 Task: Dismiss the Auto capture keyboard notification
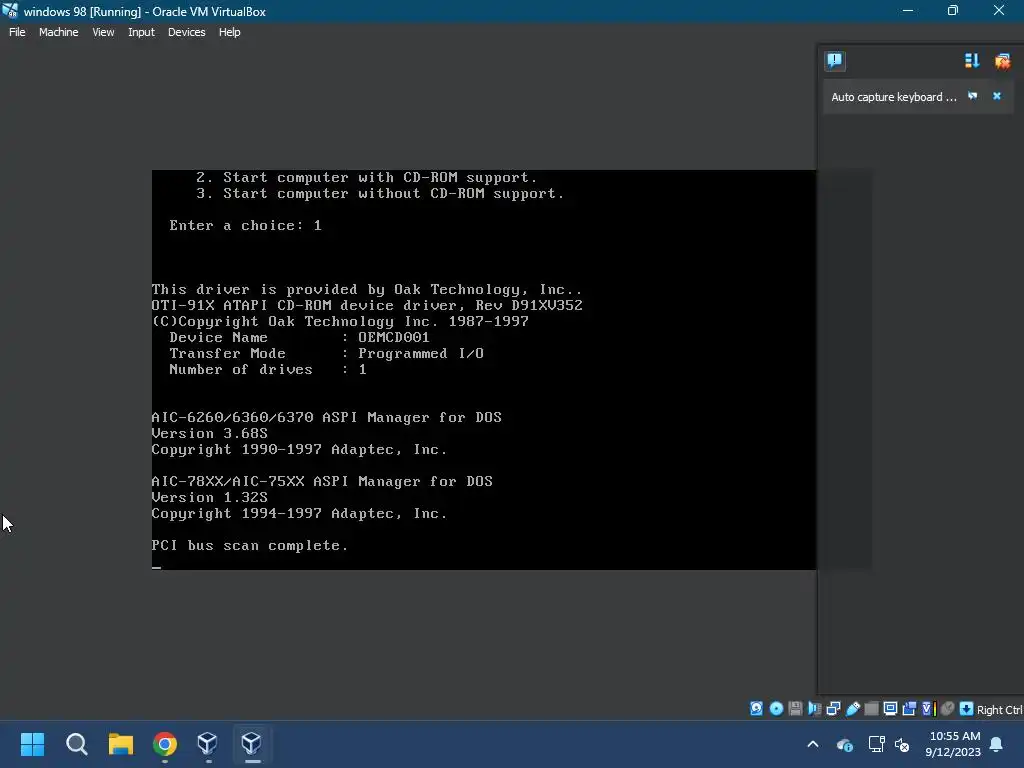point(997,96)
